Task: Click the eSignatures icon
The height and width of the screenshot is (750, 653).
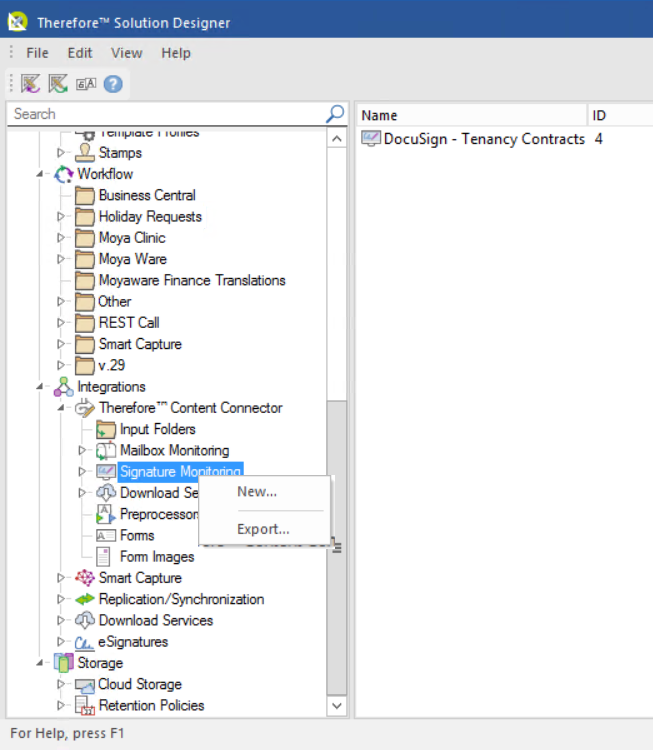Action: coord(85,642)
